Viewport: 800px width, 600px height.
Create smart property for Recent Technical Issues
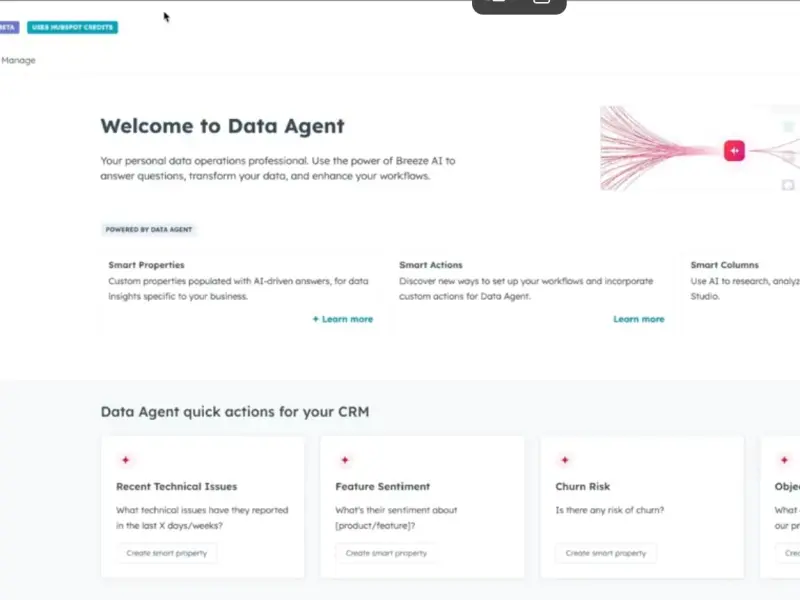coord(167,553)
